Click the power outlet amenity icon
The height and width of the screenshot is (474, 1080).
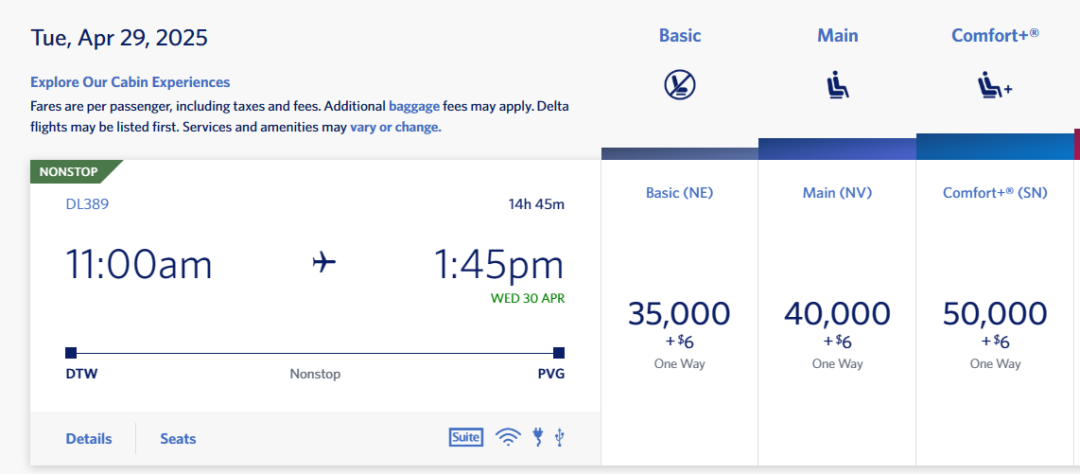coord(539,437)
